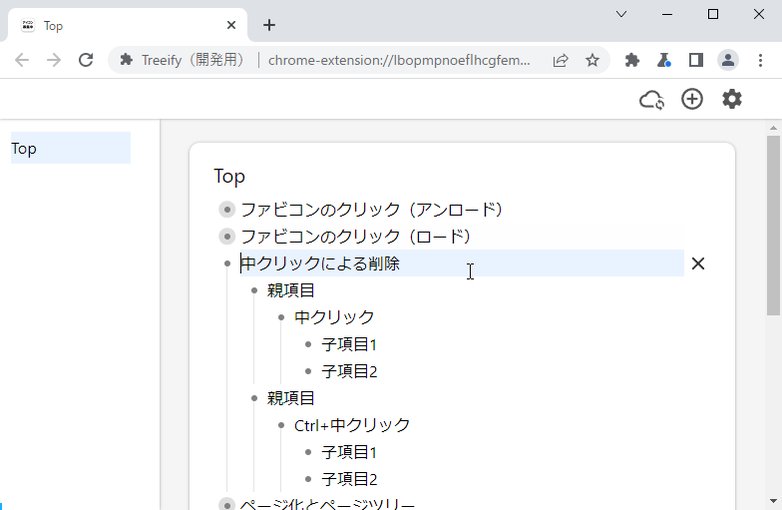The width and height of the screenshot is (782, 510).
Task: Click the Top page title text
Action: (x=229, y=176)
